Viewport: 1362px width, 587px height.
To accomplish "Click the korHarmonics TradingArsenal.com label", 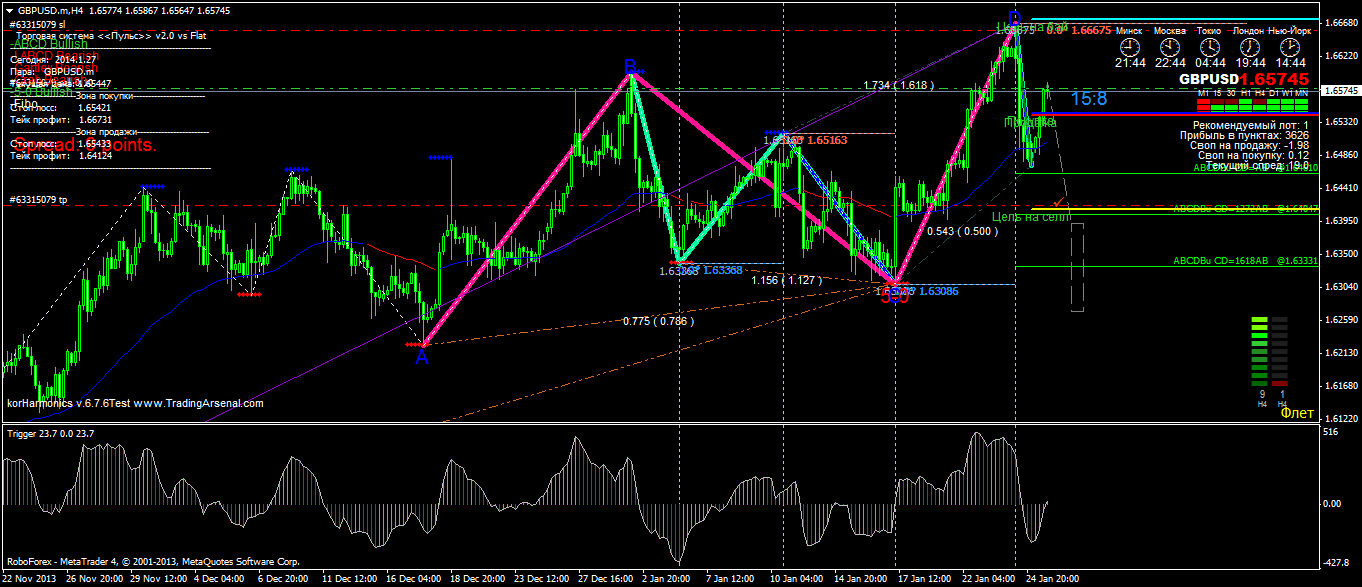I will click(x=135, y=403).
